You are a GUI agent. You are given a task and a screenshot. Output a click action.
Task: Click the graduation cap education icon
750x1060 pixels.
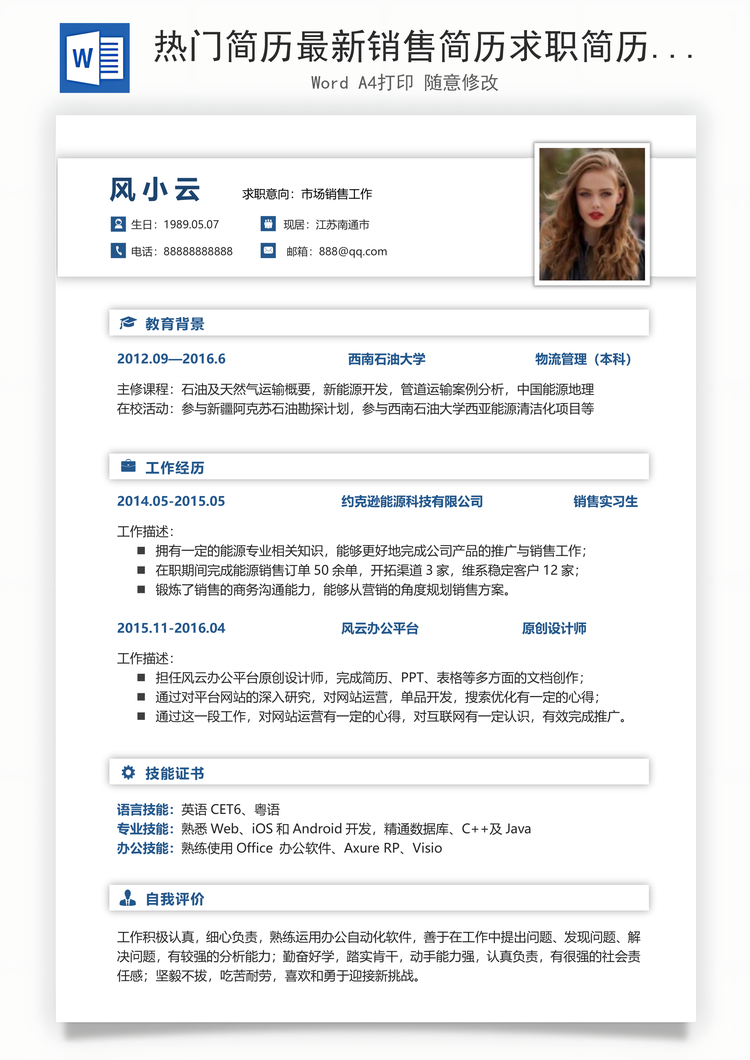[128, 323]
